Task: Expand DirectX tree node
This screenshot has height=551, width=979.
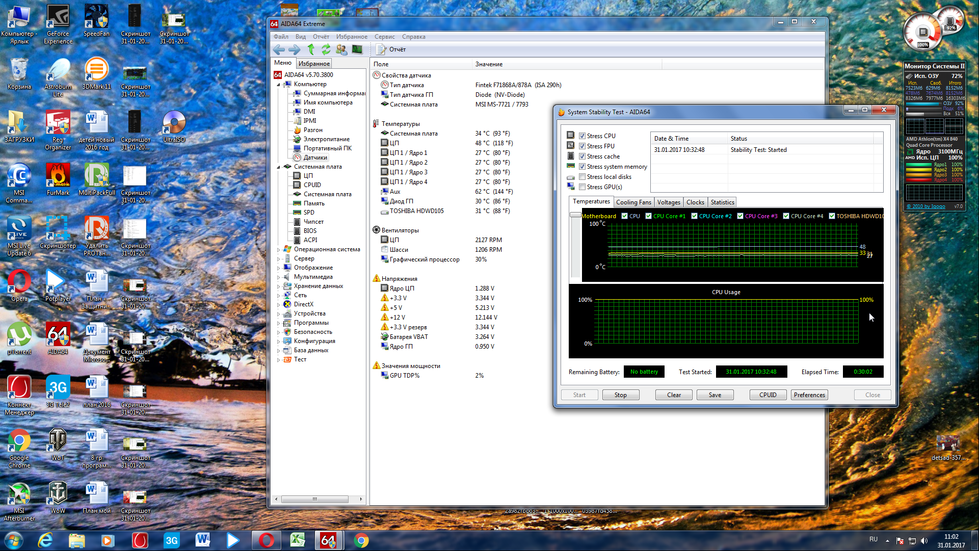Action: (279, 305)
